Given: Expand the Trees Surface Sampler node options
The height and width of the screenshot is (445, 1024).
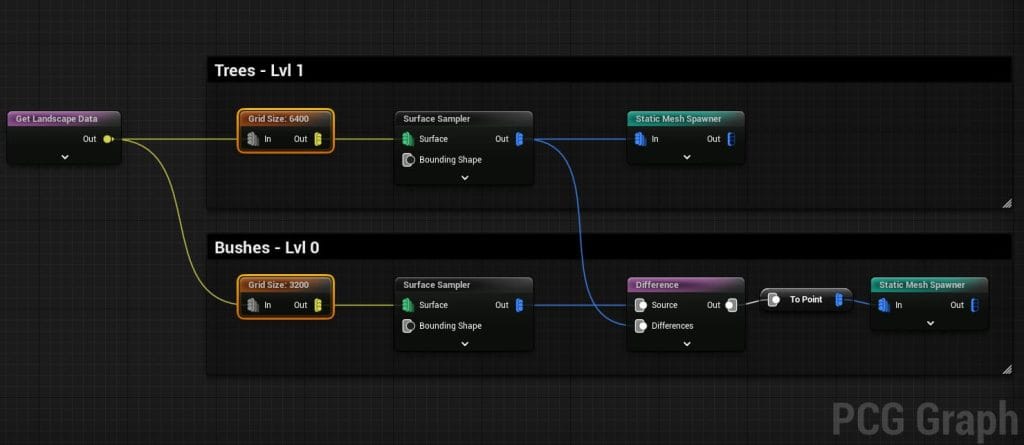Looking at the screenshot, I should pos(464,178).
